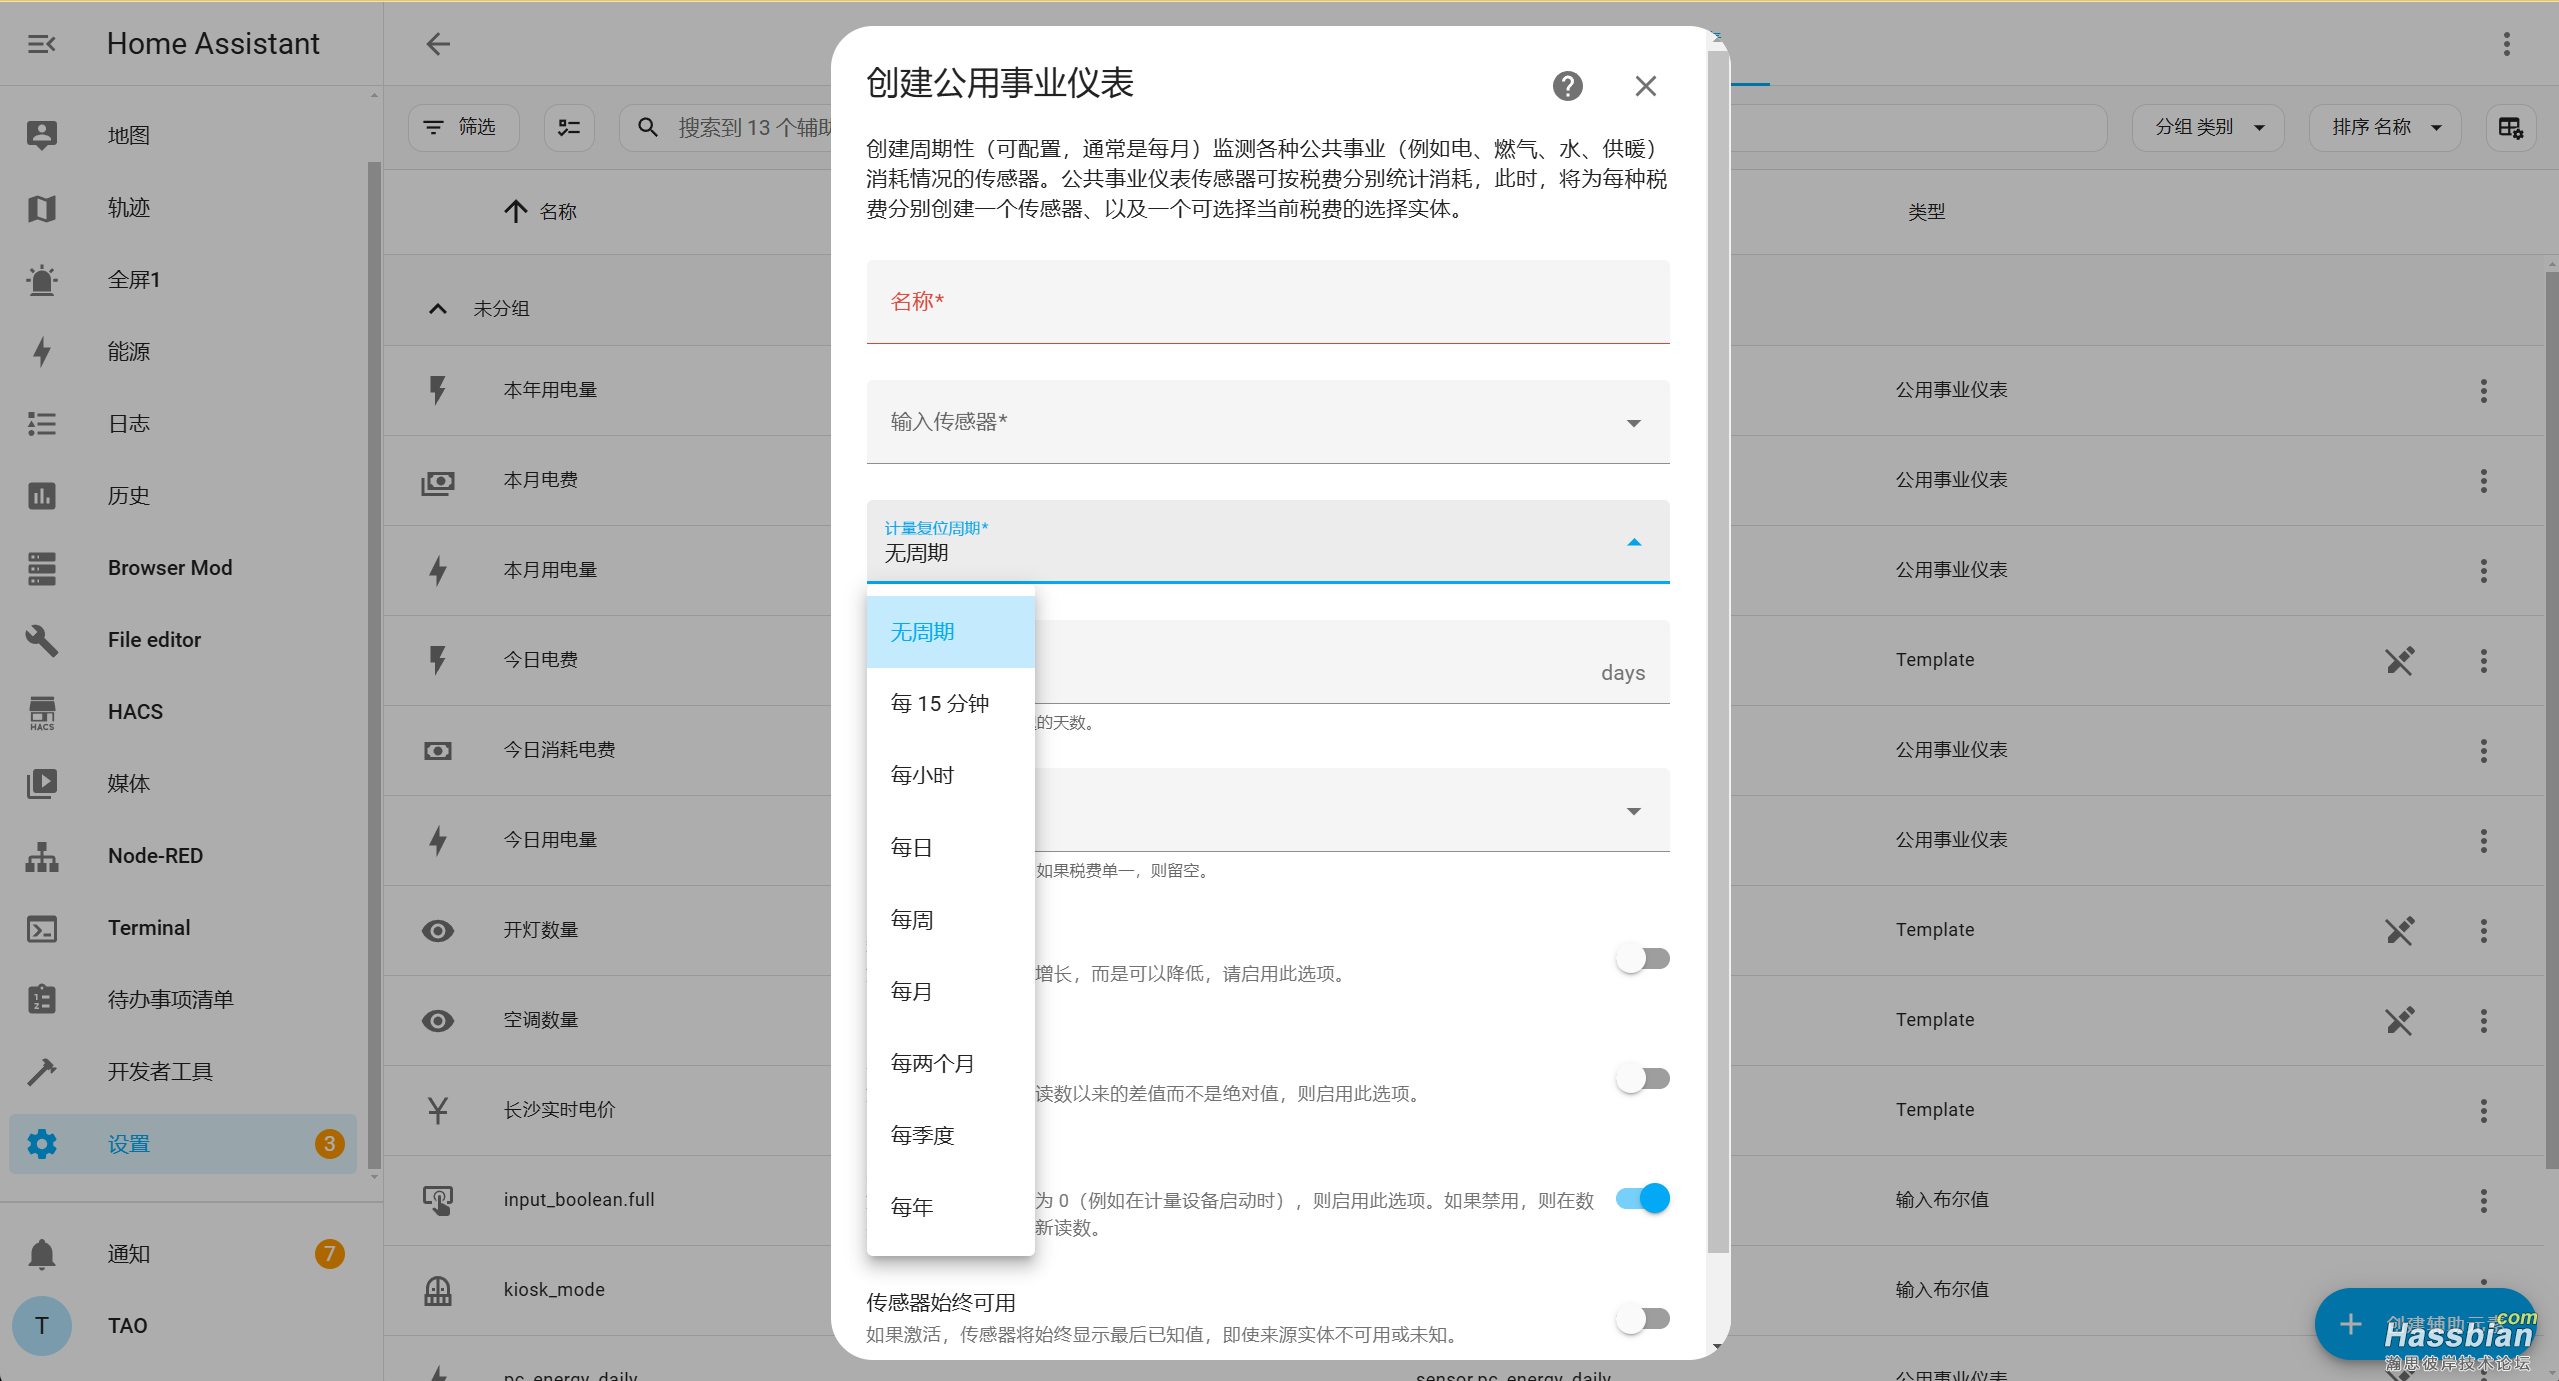Click the 创建辅助元素 floating button
The image size is (2559, 1381).
(2424, 1324)
